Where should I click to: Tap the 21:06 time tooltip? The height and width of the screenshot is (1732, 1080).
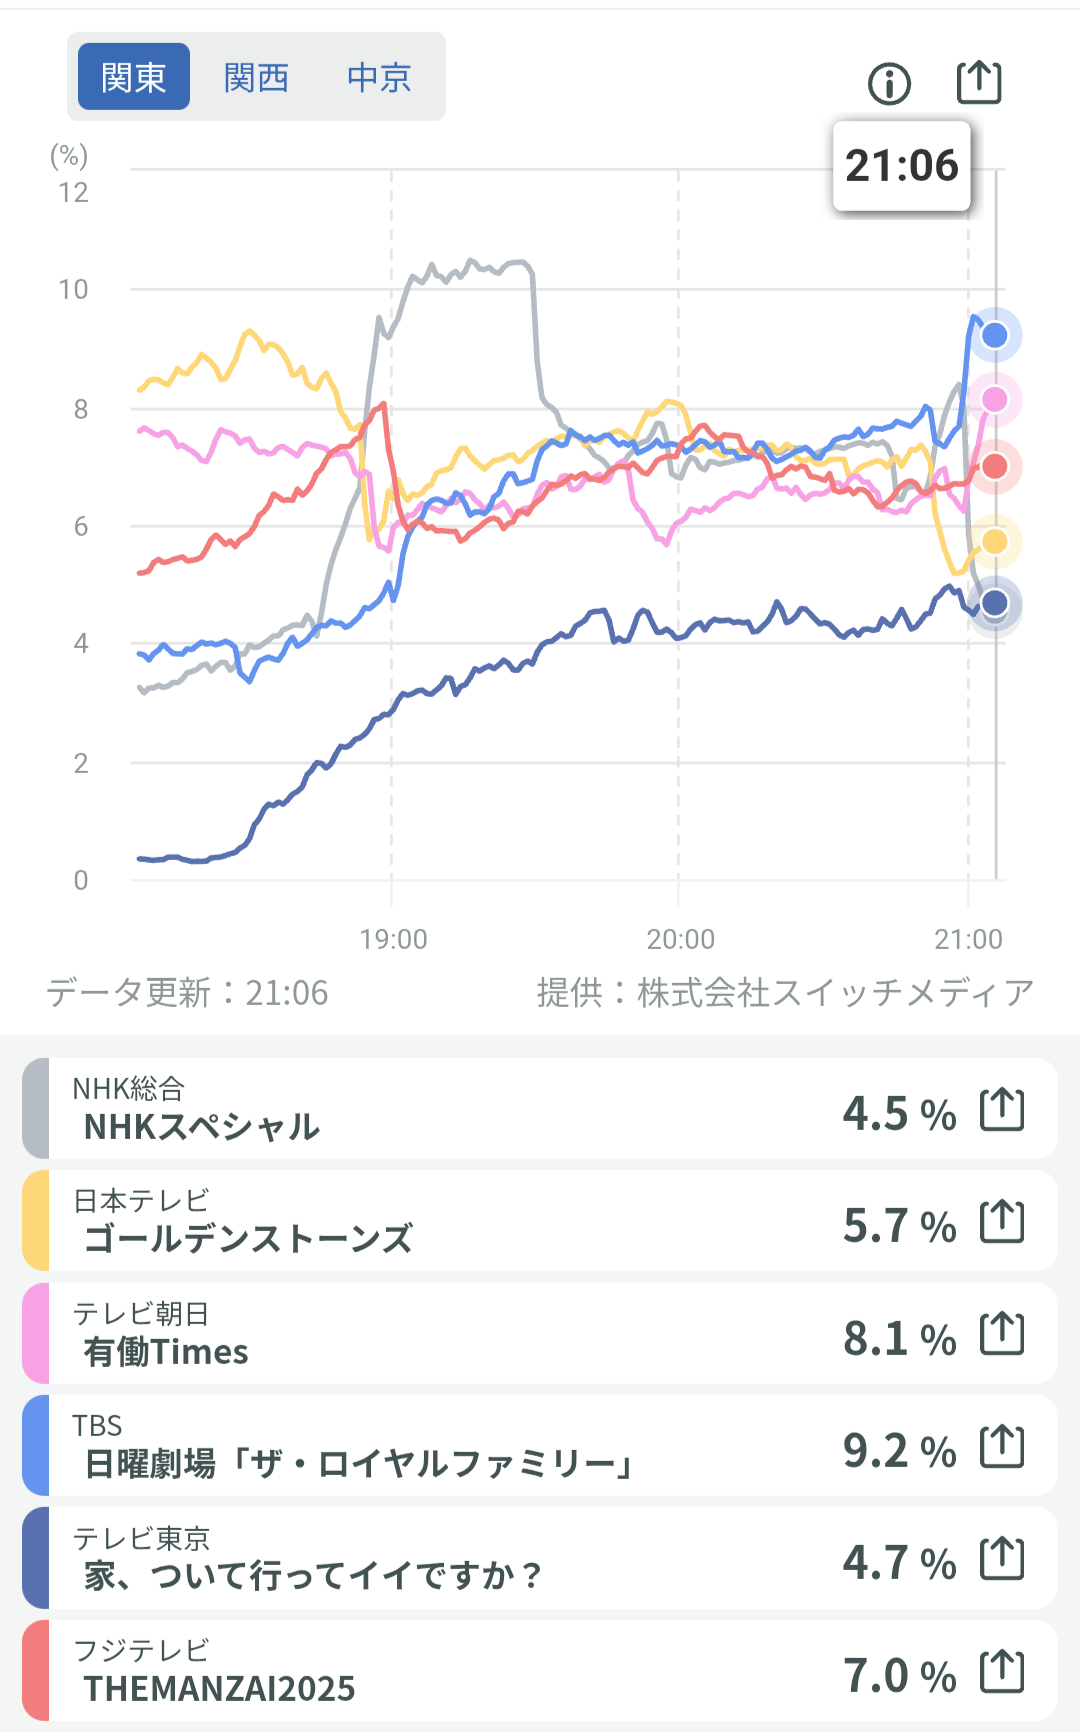click(901, 166)
